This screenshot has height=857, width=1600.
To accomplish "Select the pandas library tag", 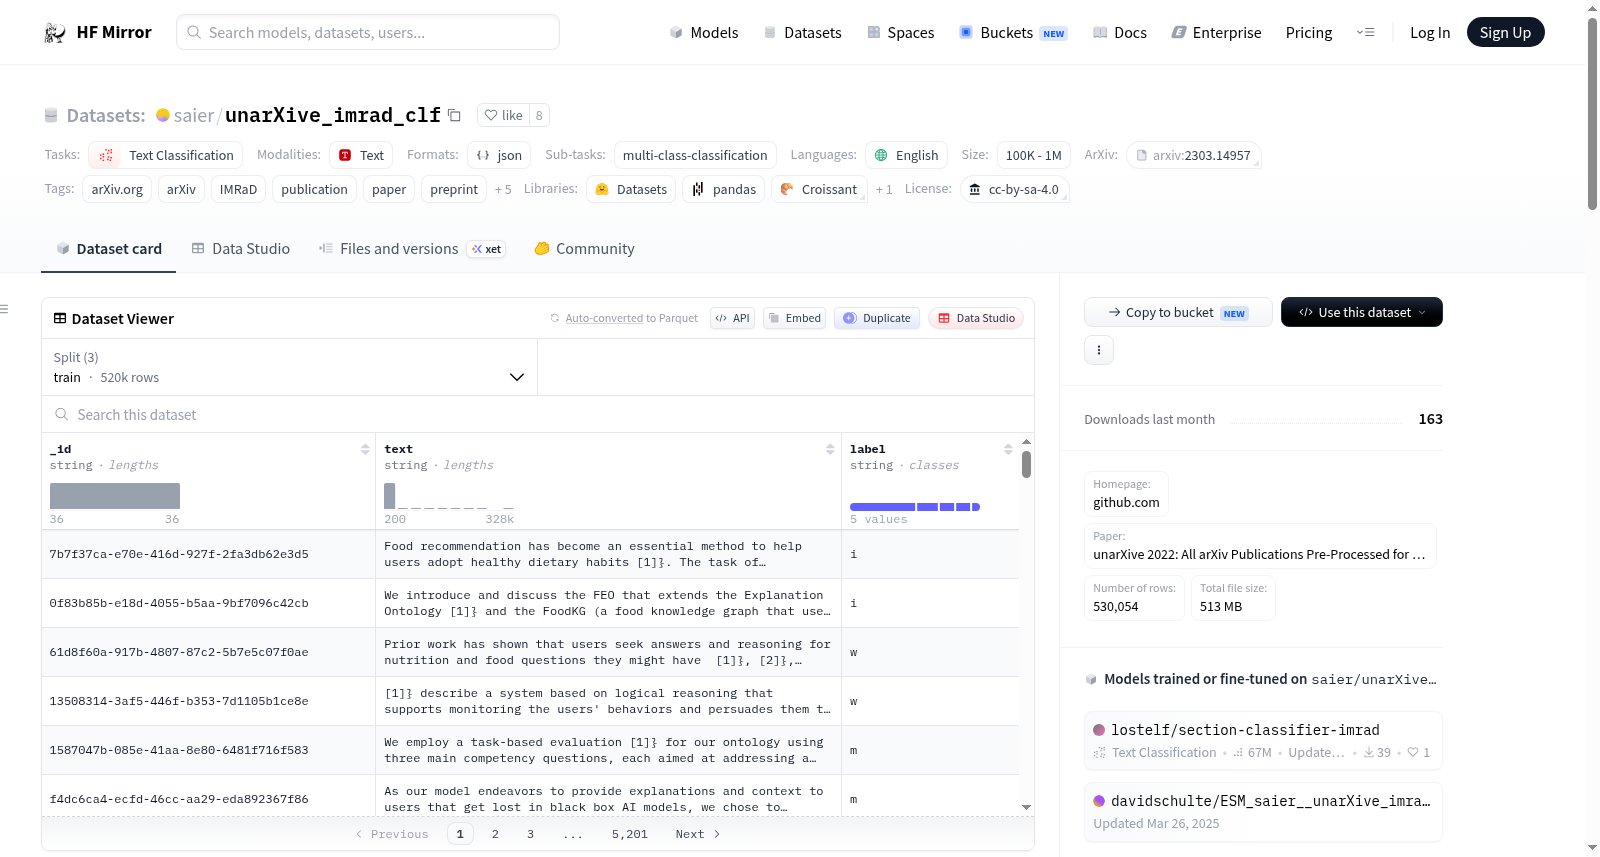I will (x=724, y=189).
